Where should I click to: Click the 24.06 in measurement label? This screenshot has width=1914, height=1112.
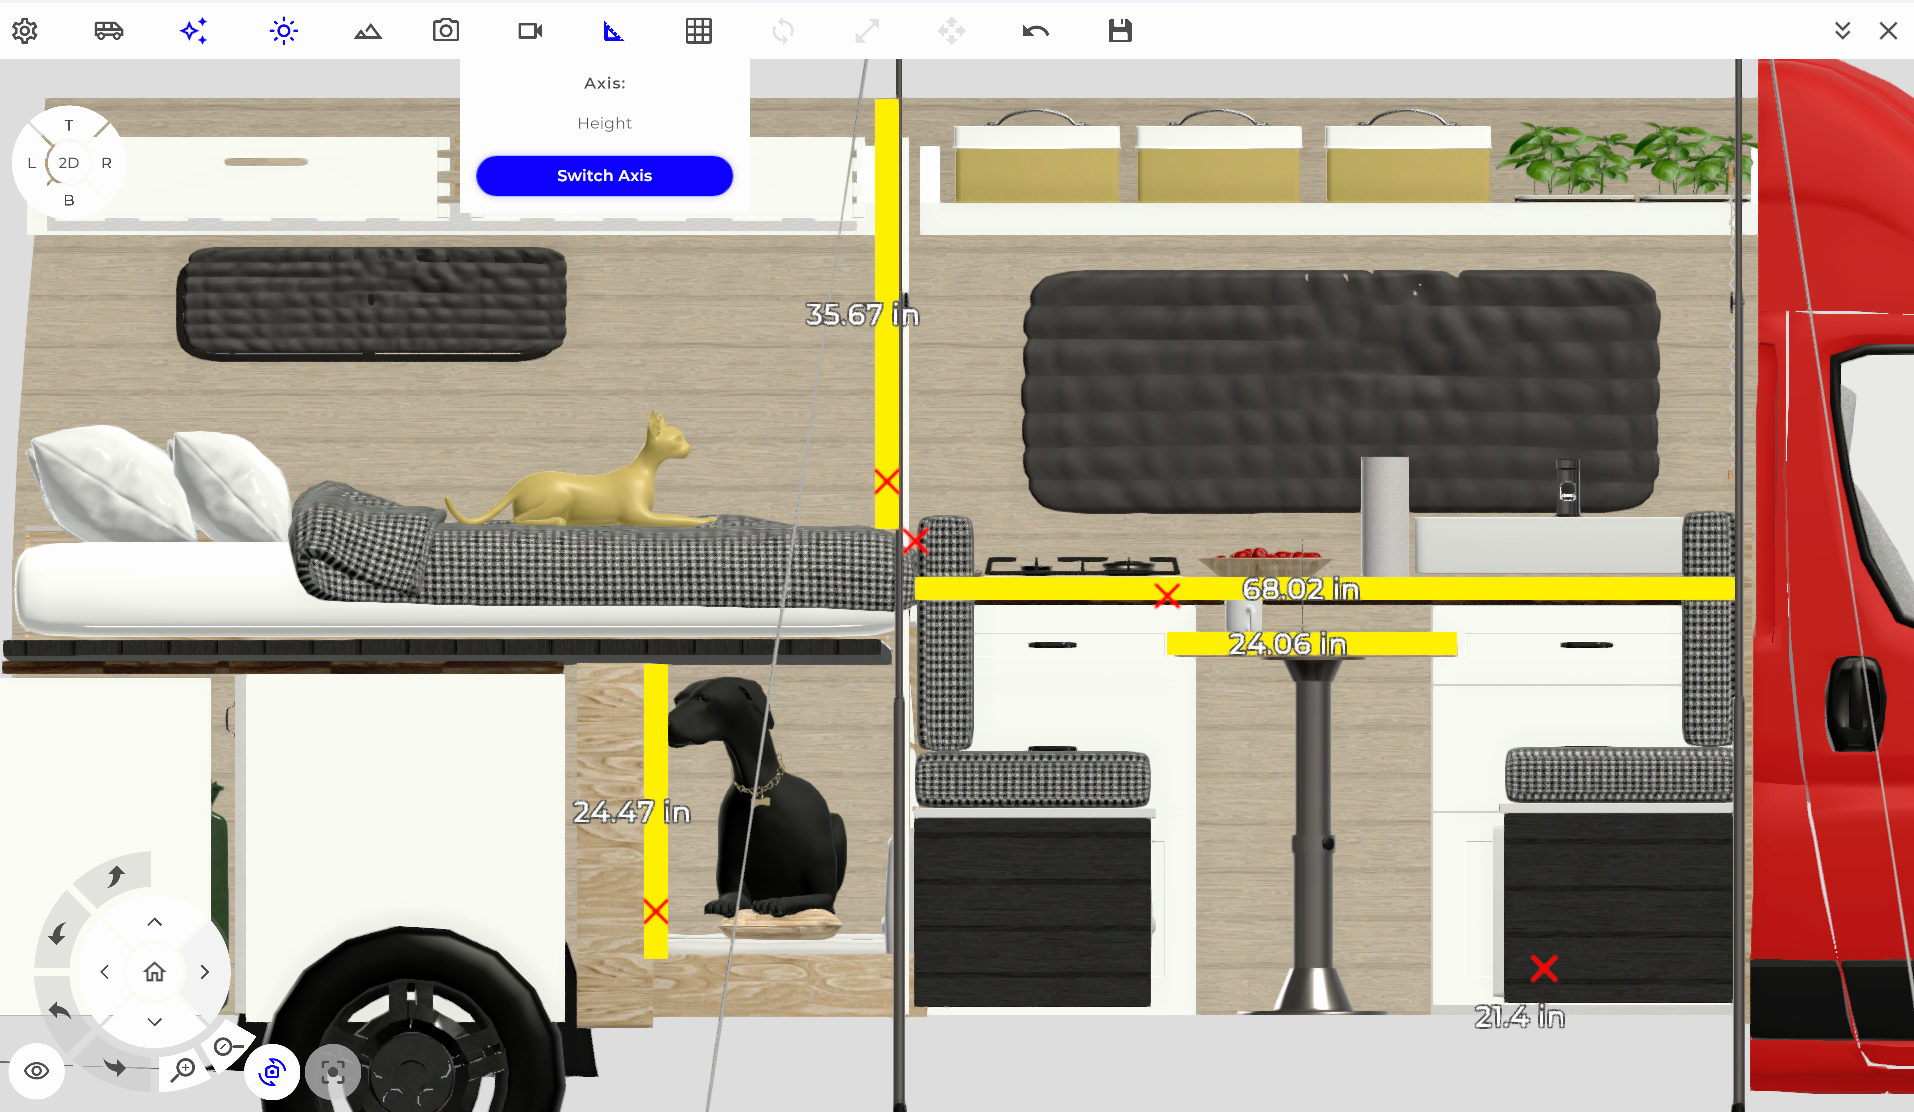[1288, 644]
